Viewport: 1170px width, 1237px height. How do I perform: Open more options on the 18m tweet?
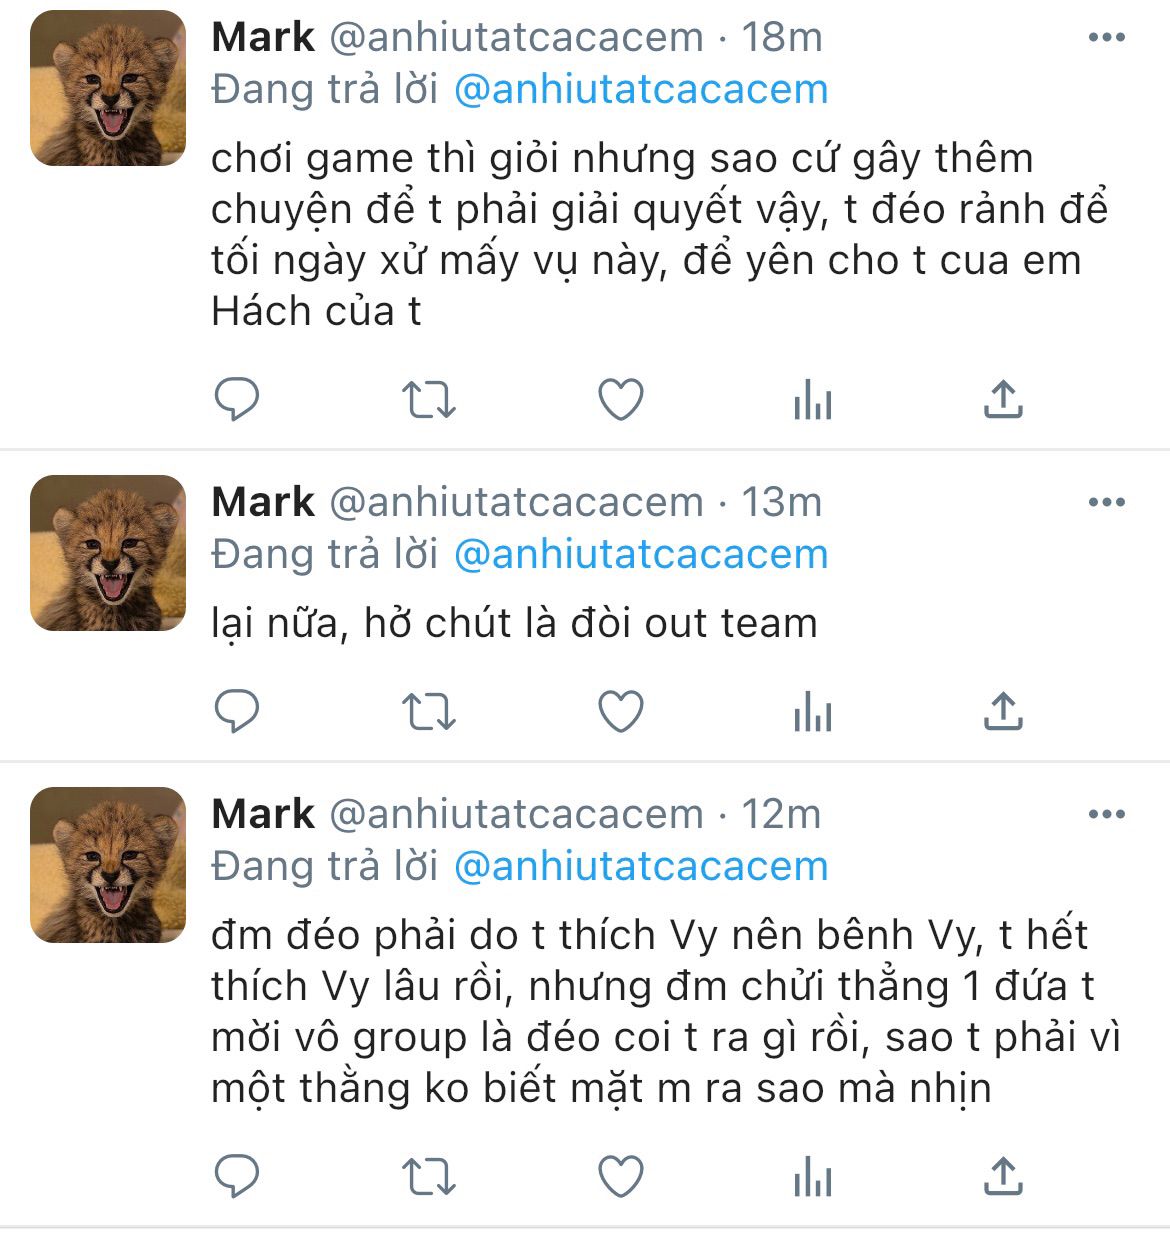point(1106,38)
